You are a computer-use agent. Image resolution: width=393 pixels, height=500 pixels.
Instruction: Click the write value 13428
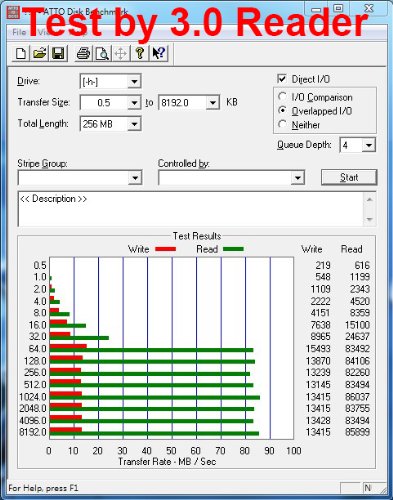click(318, 420)
